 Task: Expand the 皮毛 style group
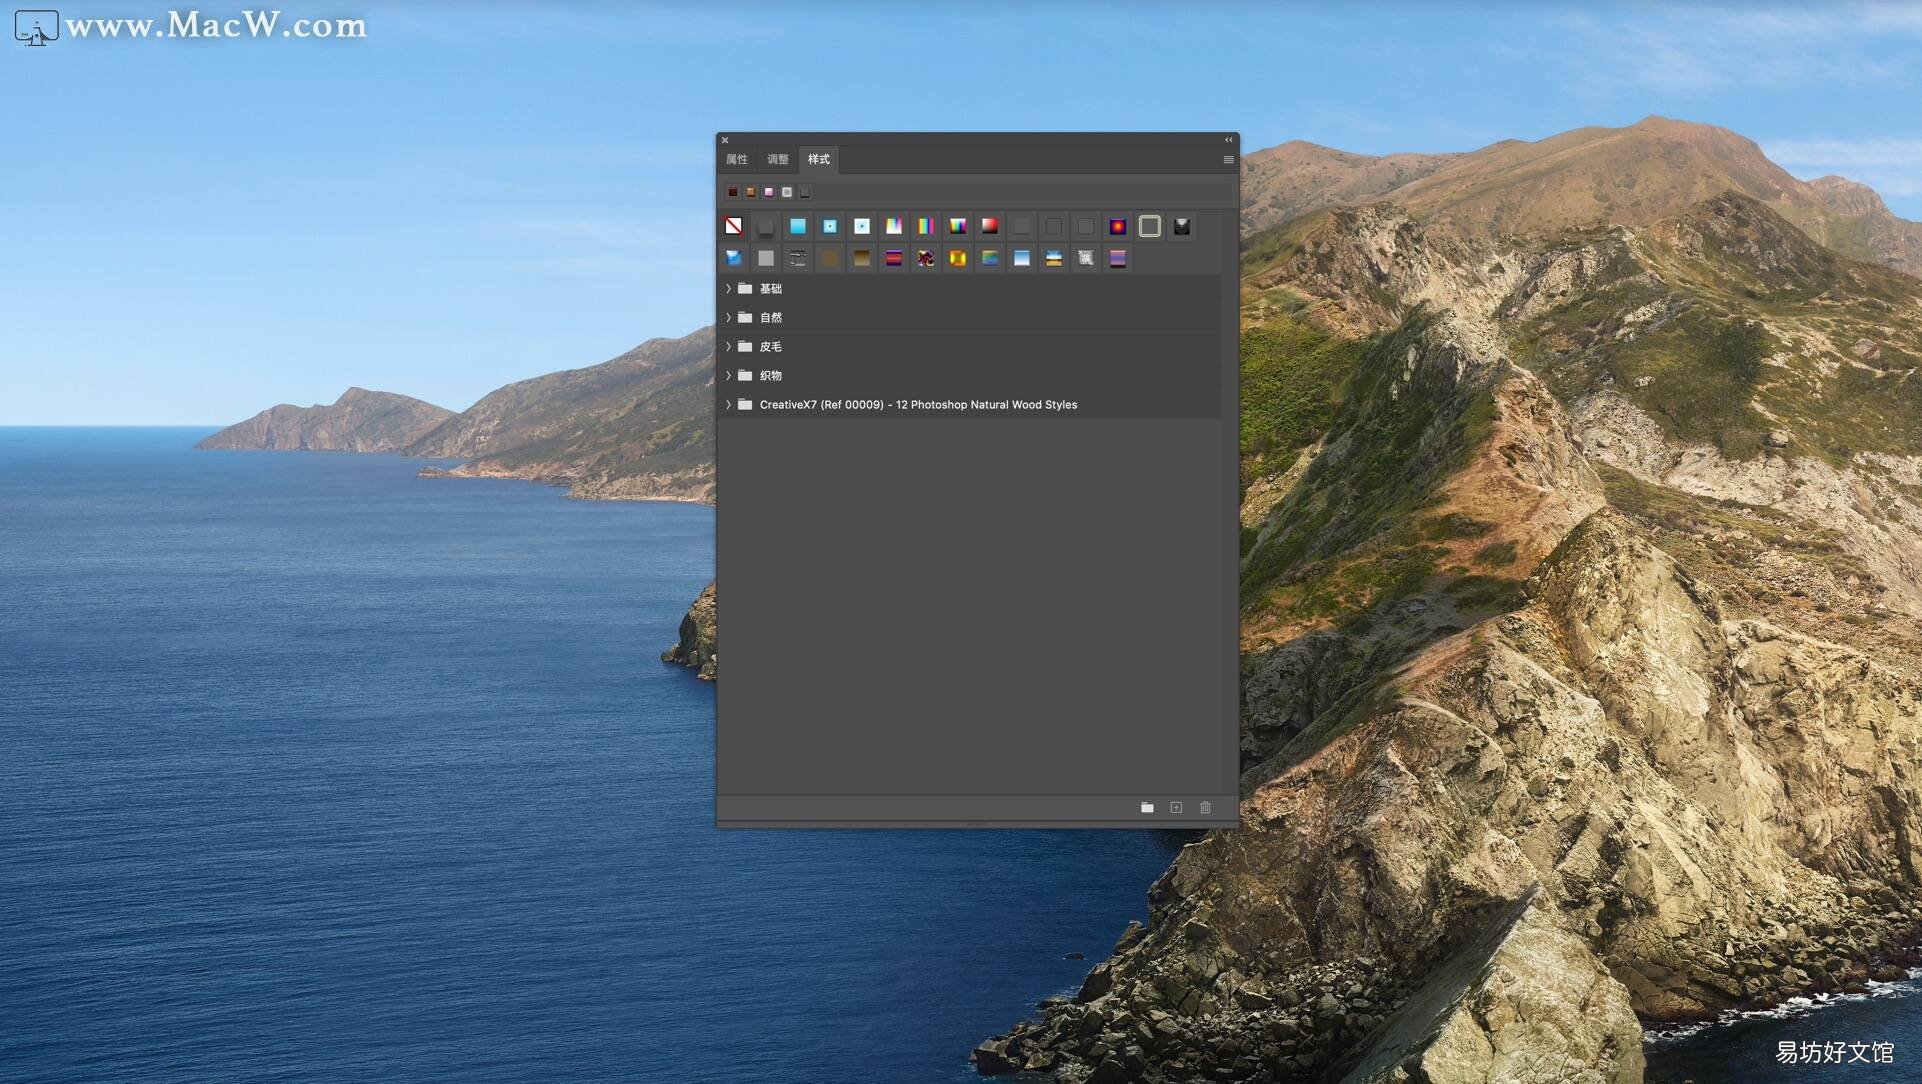(x=728, y=346)
